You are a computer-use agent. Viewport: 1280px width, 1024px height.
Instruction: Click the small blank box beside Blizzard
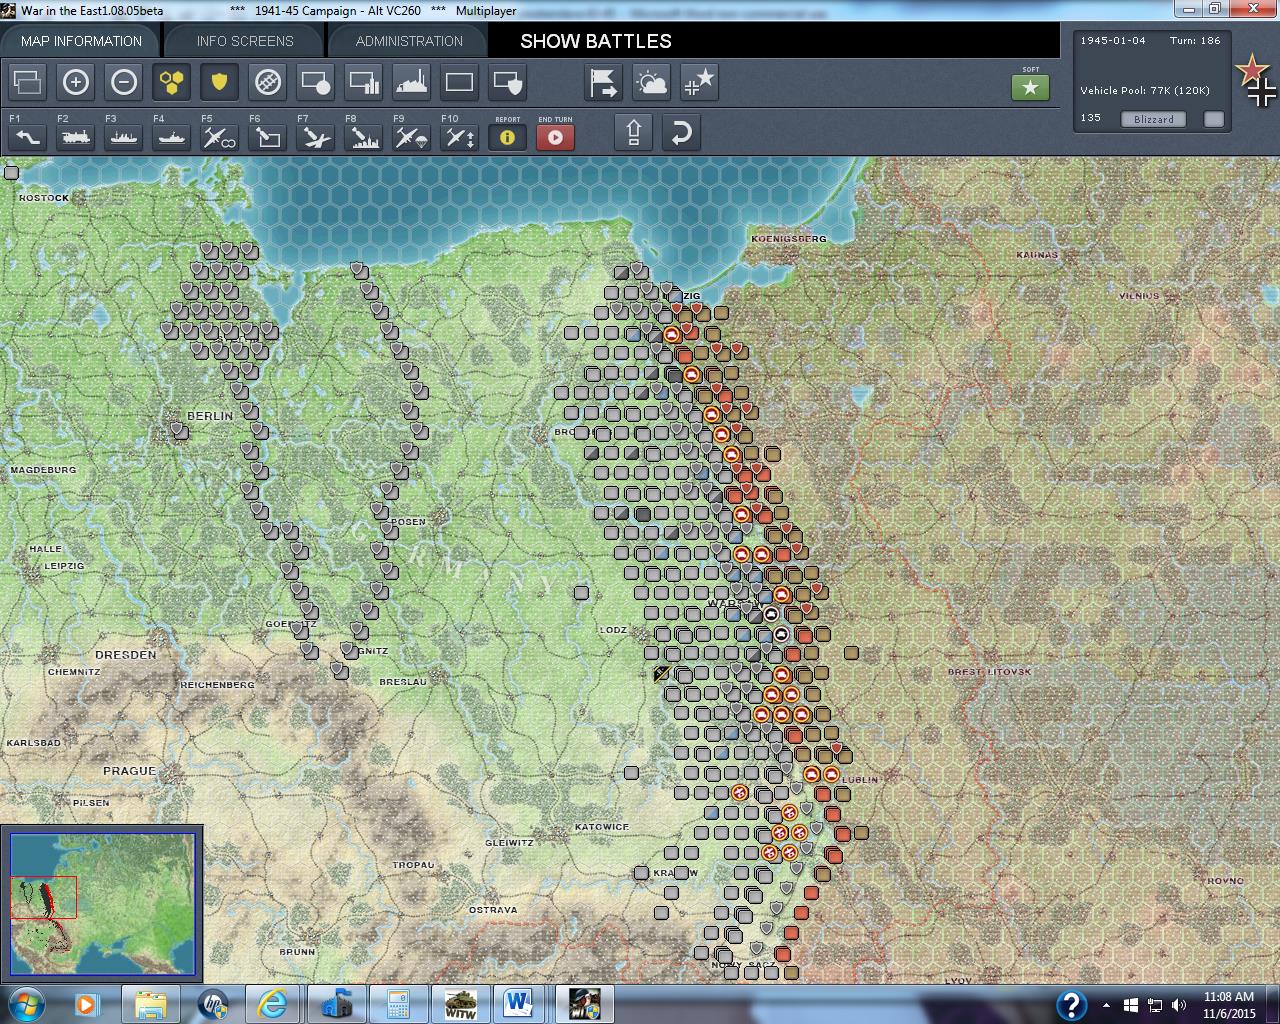point(1214,119)
